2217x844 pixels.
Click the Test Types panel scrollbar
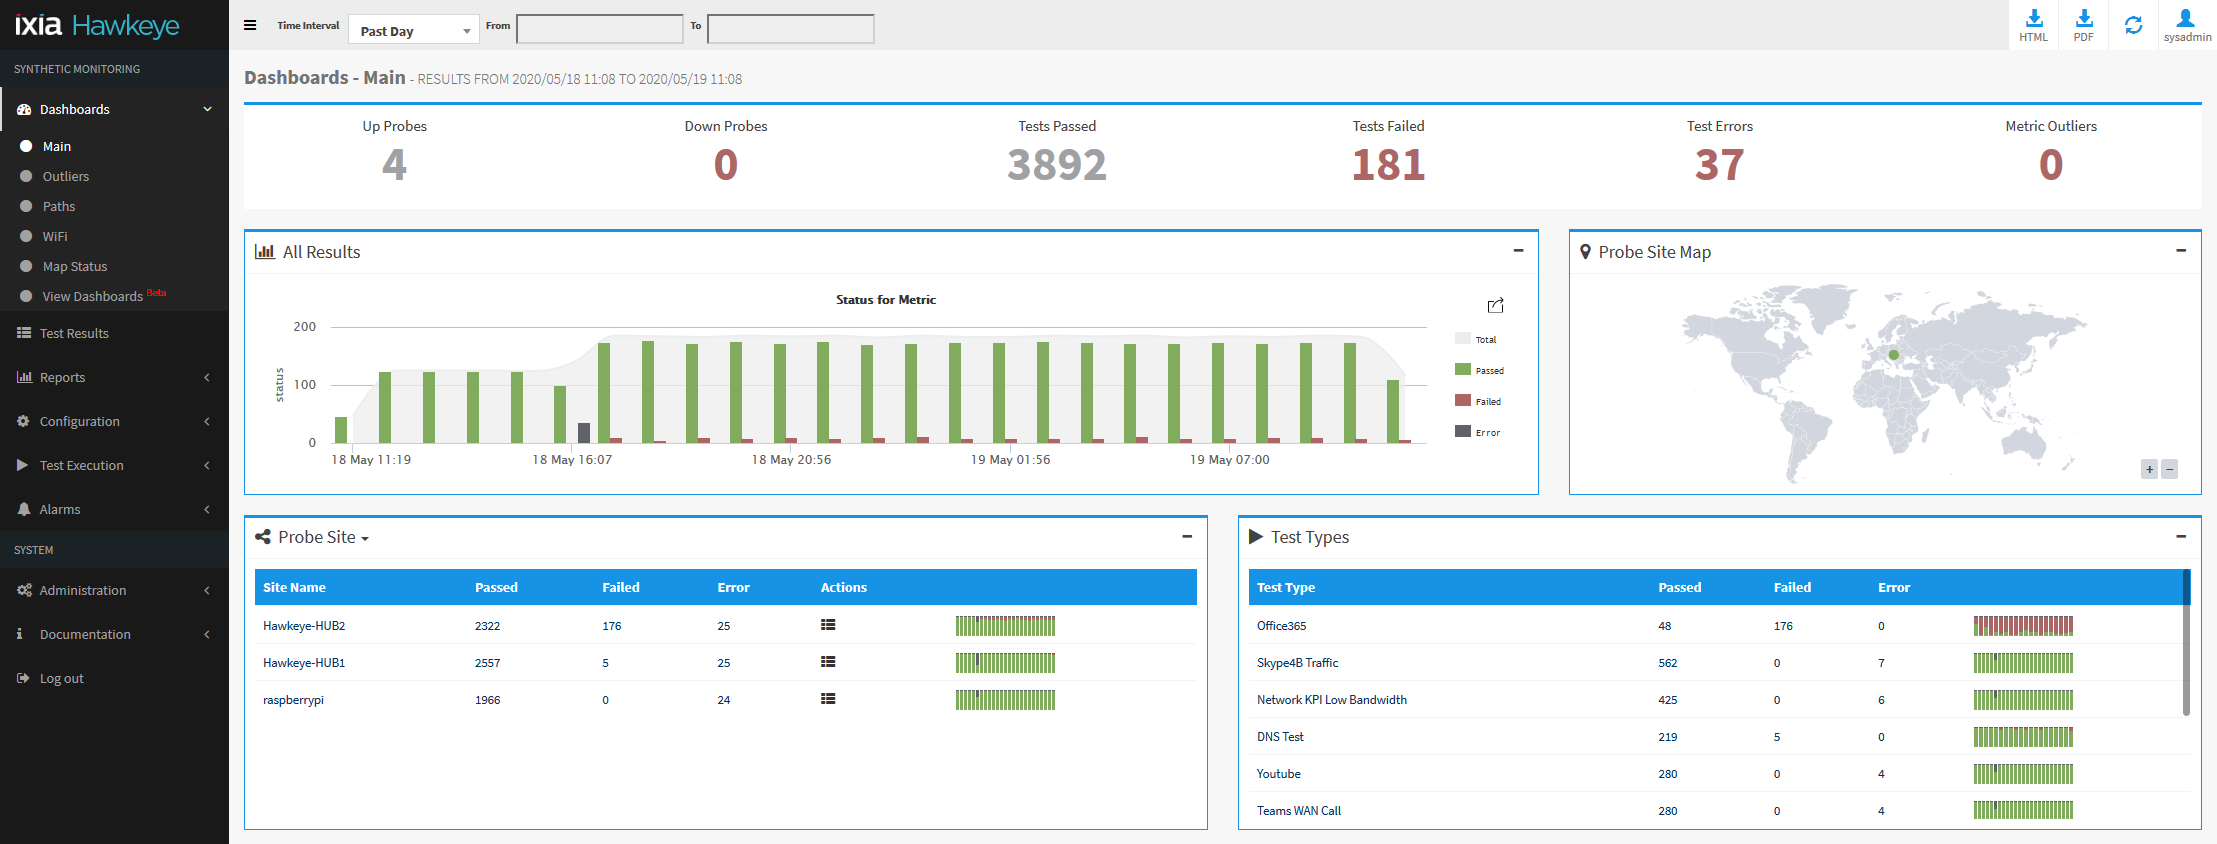pos(2186,642)
